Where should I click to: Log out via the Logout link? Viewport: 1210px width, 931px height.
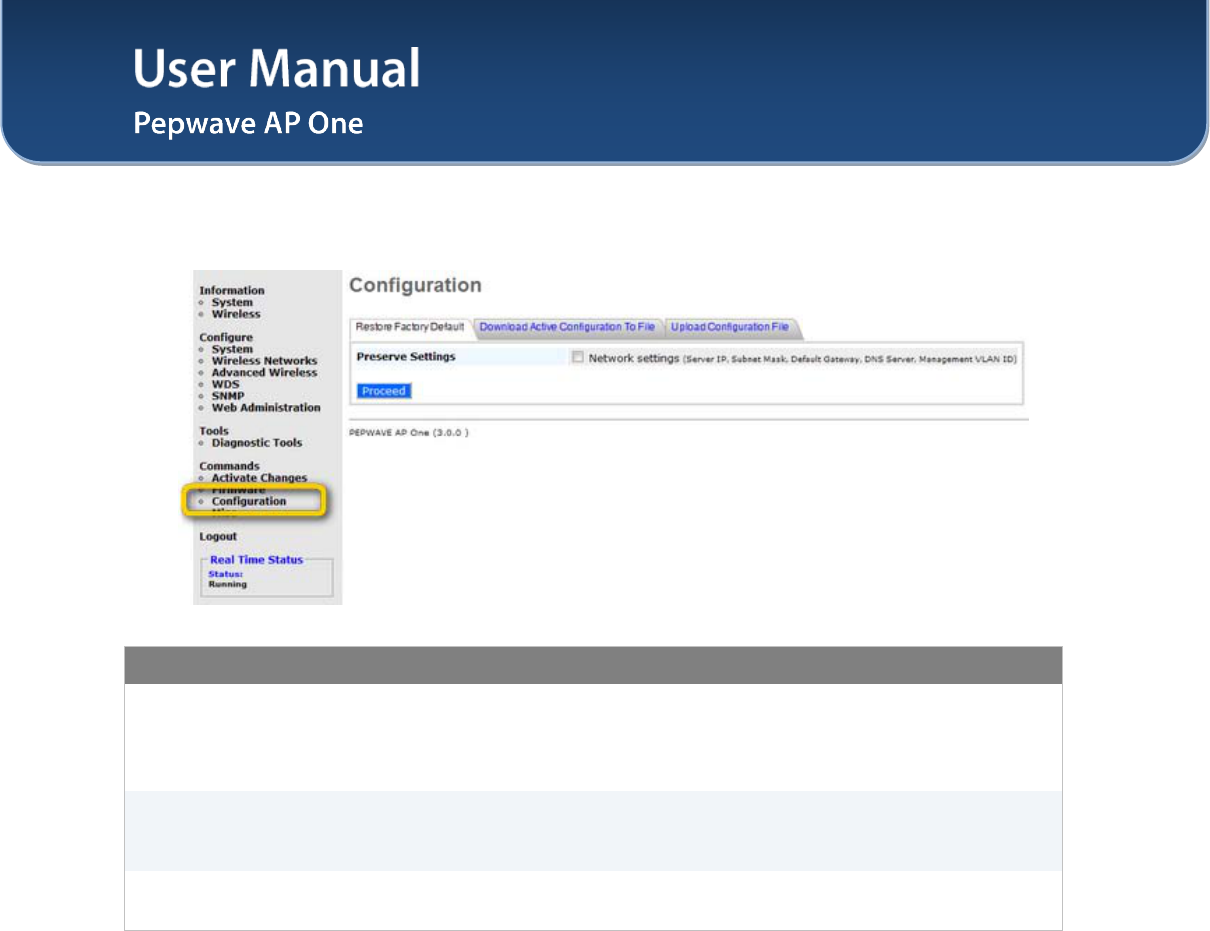tap(218, 536)
